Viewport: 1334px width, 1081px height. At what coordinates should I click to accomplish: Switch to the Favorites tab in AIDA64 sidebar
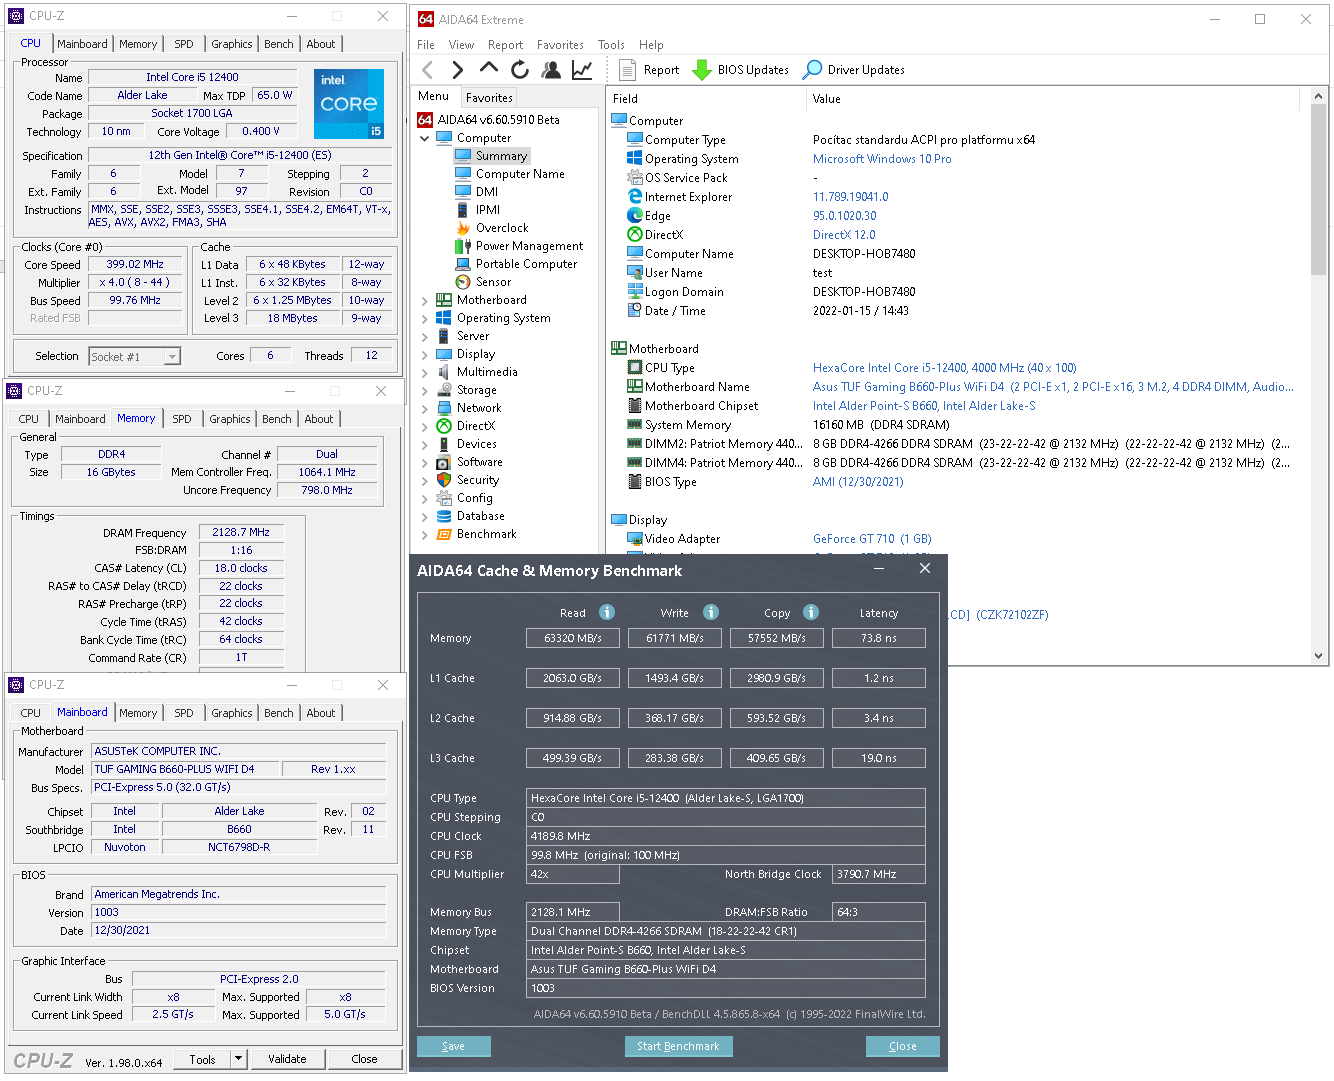(x=489, y=98)
